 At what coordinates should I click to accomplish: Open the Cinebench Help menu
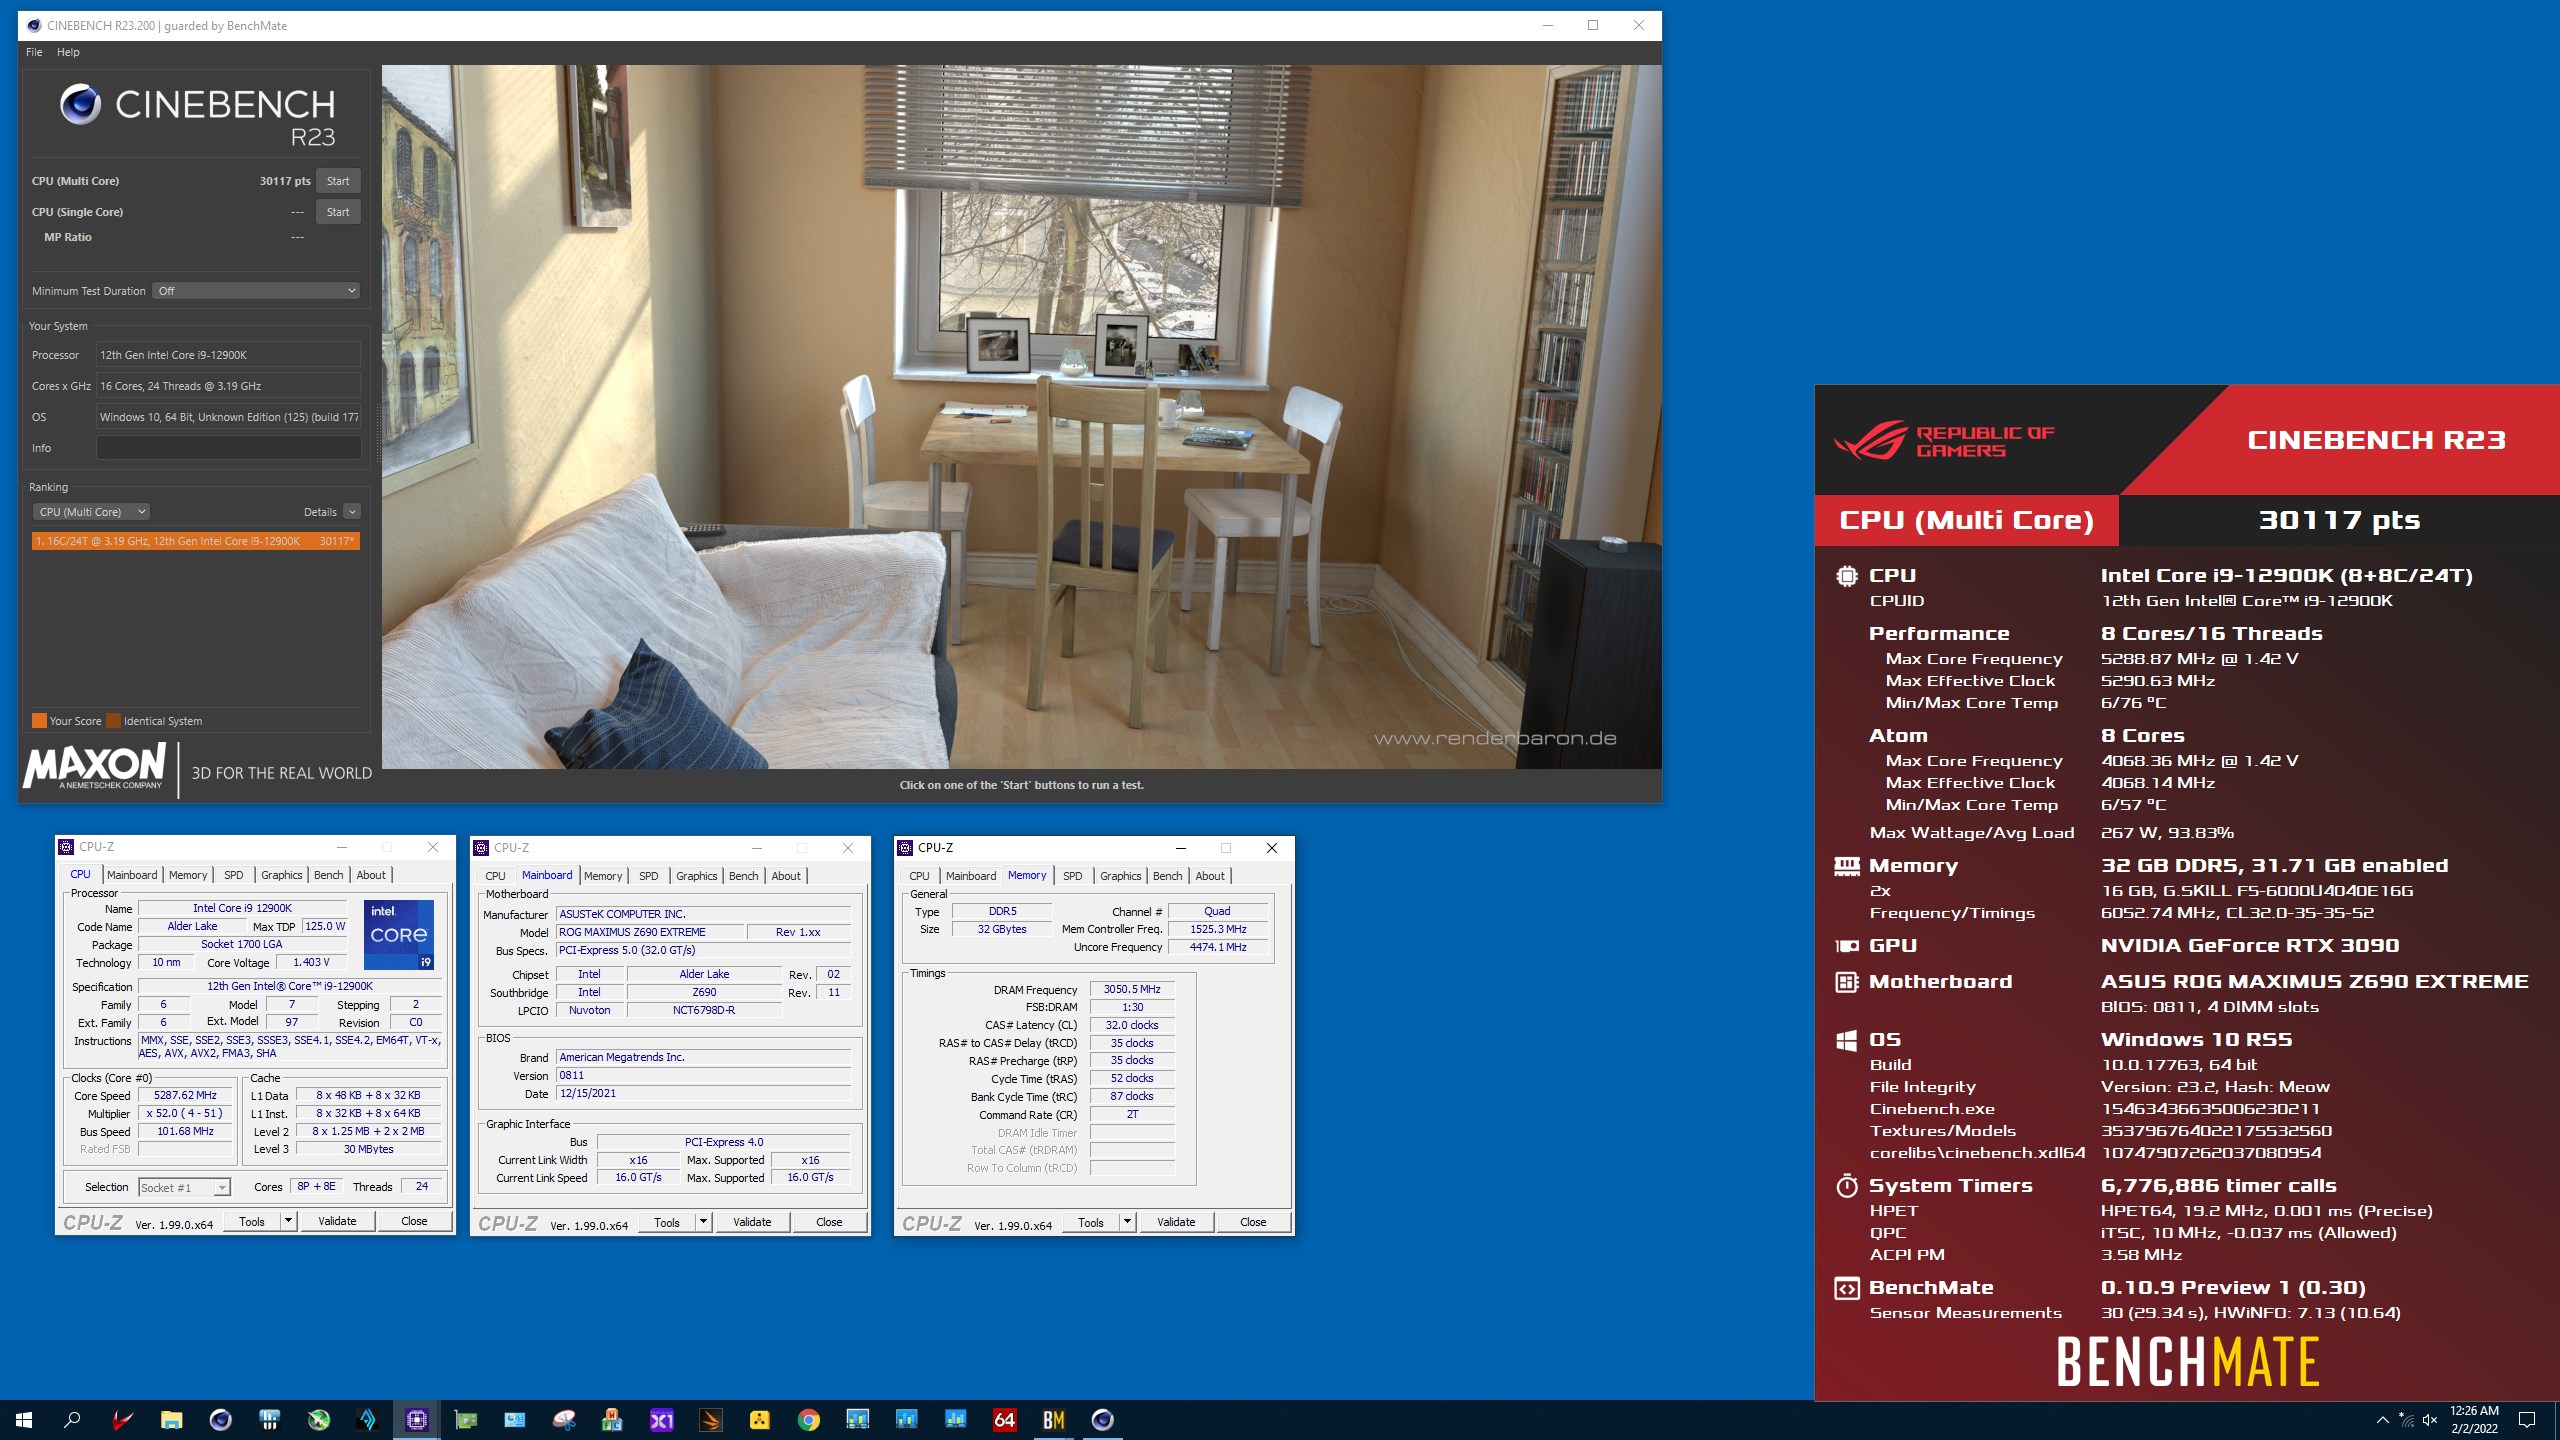coord(68,52)
